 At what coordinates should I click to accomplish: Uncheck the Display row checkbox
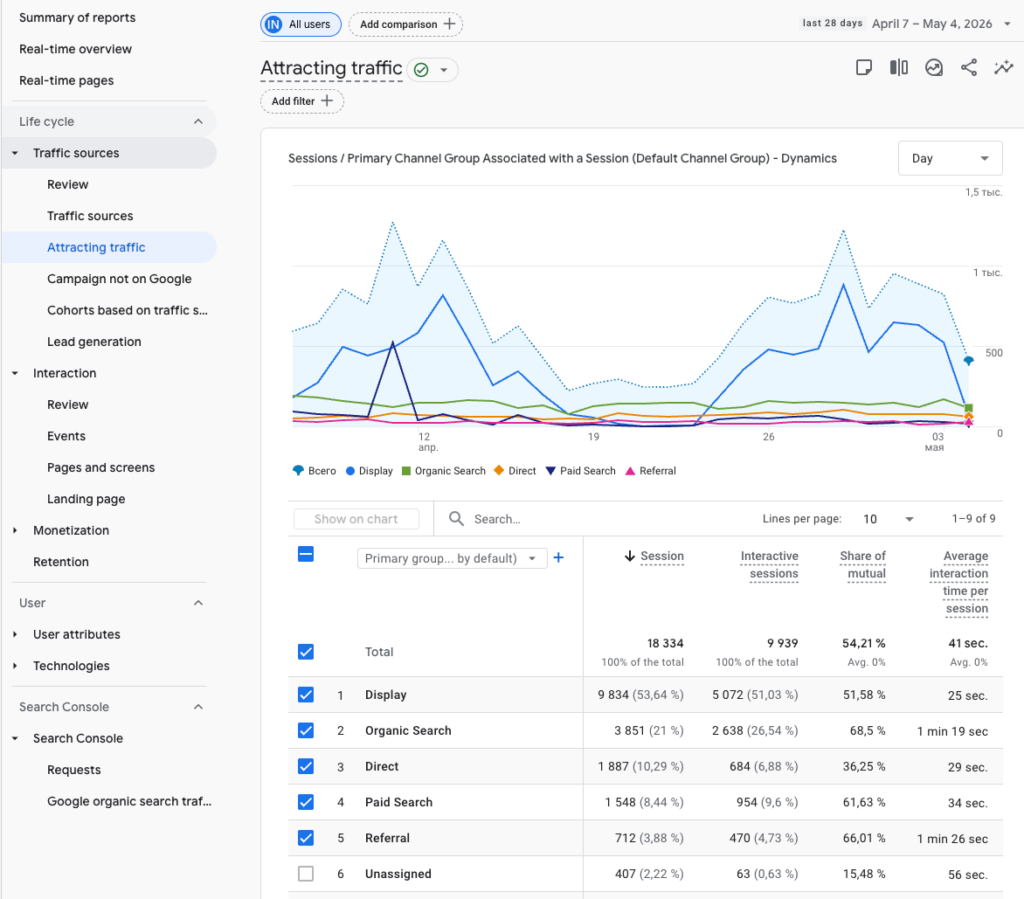pos(306,695)
